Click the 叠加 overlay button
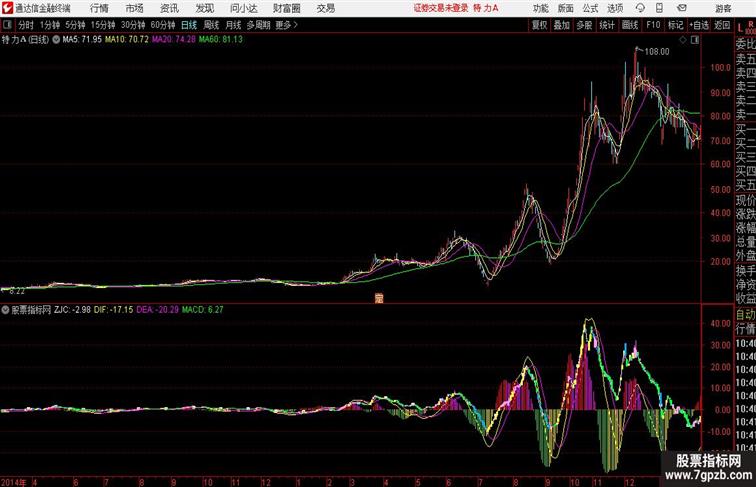756x487 pixels. 562,25
